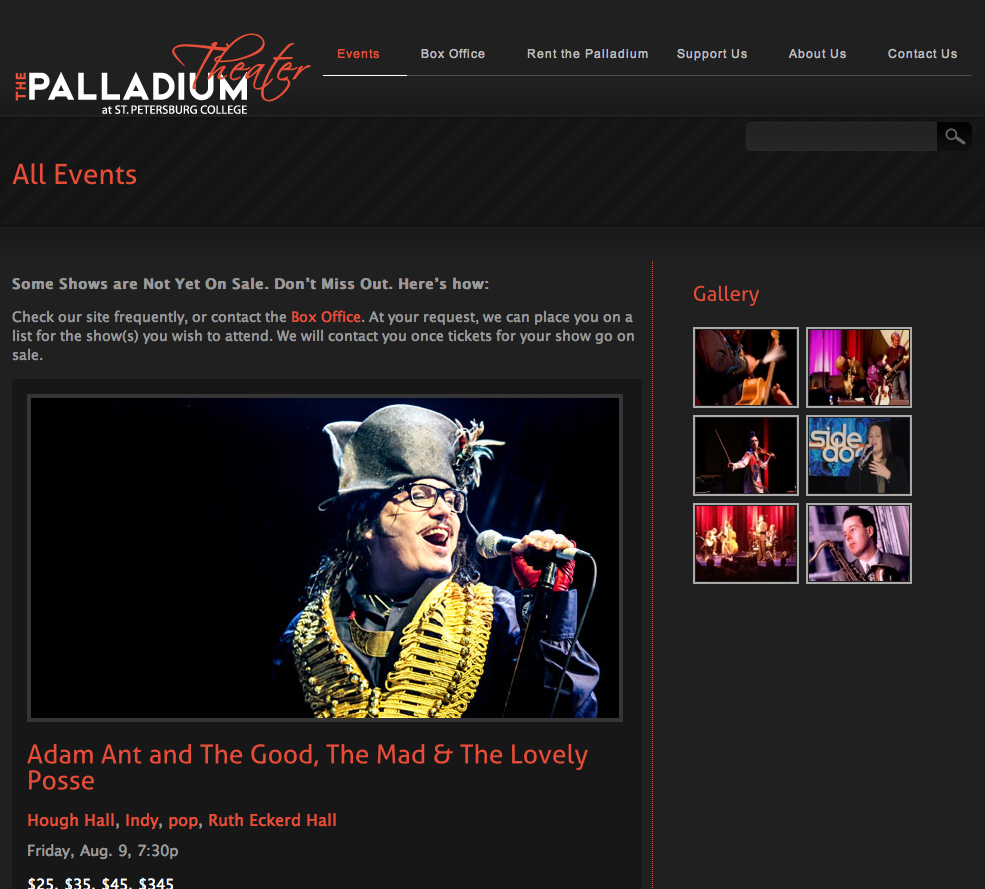Go to Rent the Palladium page
Image resolution: width=985 pixels, height=889 pixels.
[x=587, y=54]
